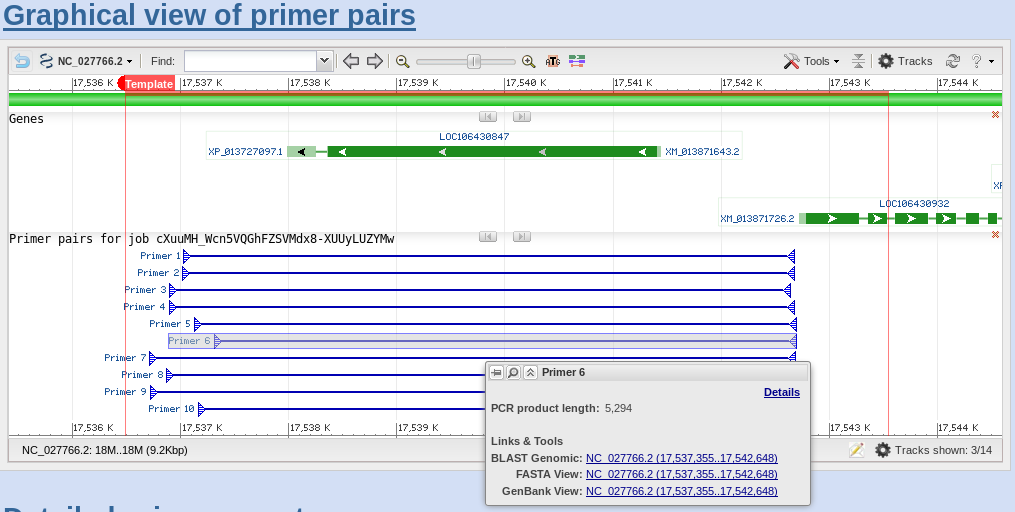Click the back/undo navigation arrow icon
Image resolution: width=1015 pixels, height=512 pixels.
[x=22, y=61]
